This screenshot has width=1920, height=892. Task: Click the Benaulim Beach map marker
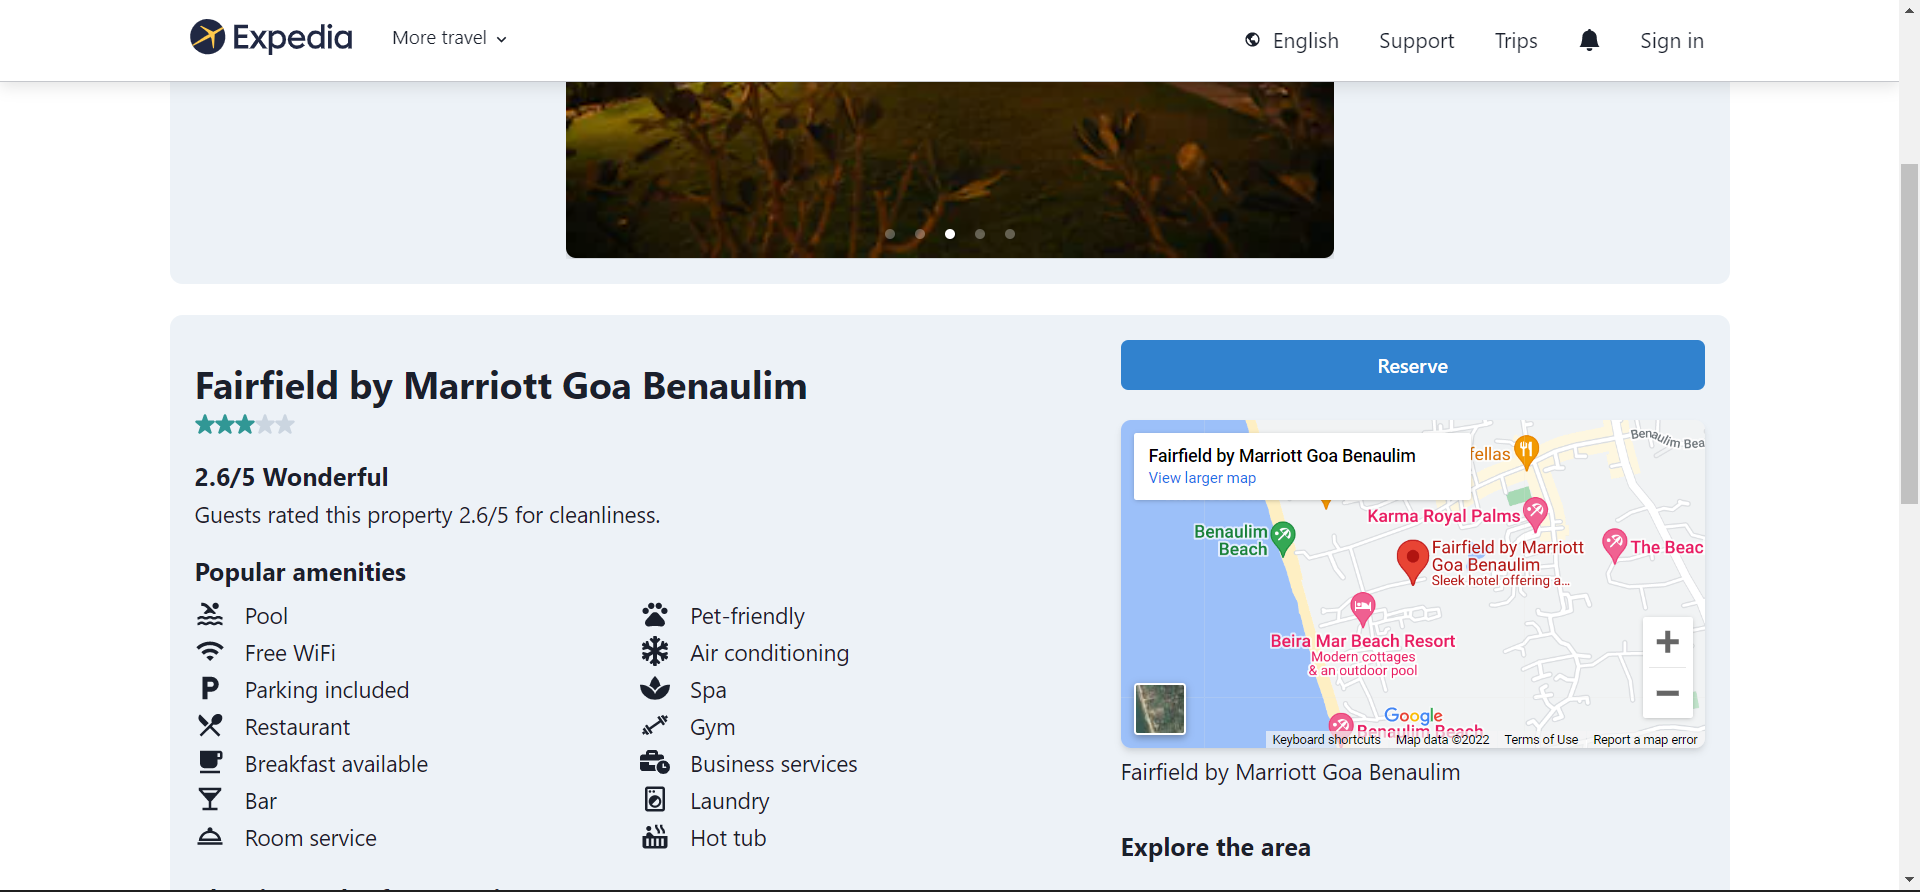tap(1283, 538)
